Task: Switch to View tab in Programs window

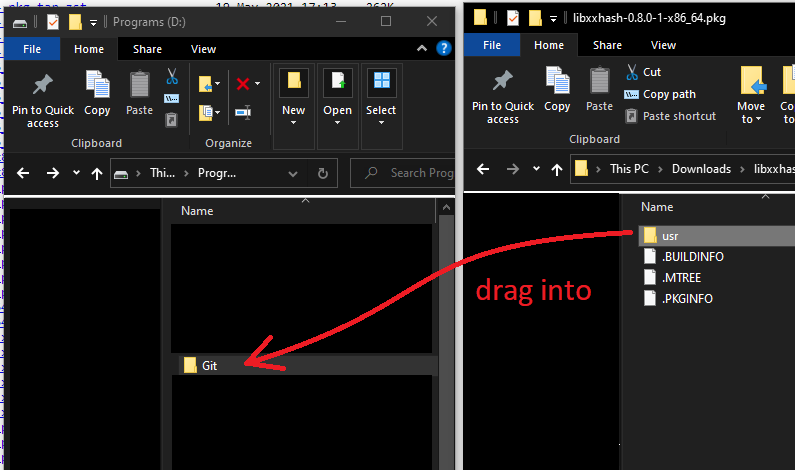Action: [203, 49]
